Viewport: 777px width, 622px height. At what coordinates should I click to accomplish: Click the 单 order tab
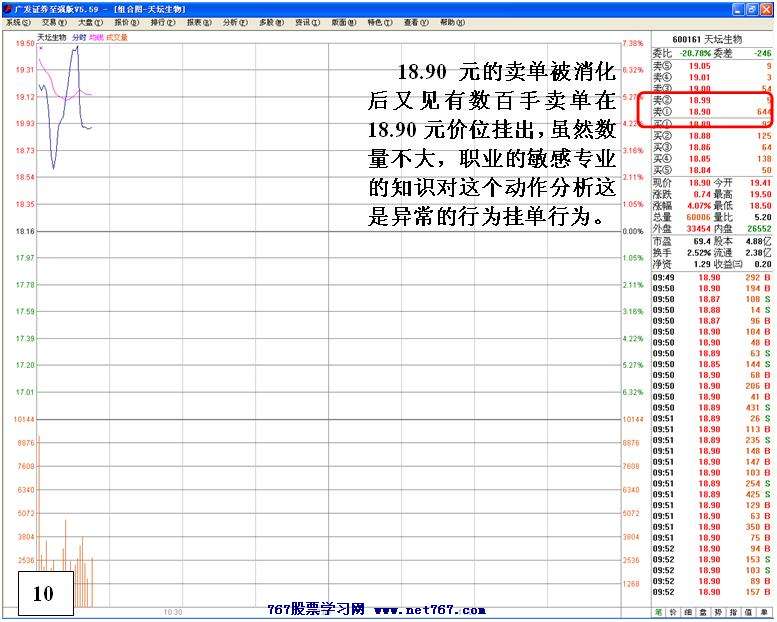[764, 611]
